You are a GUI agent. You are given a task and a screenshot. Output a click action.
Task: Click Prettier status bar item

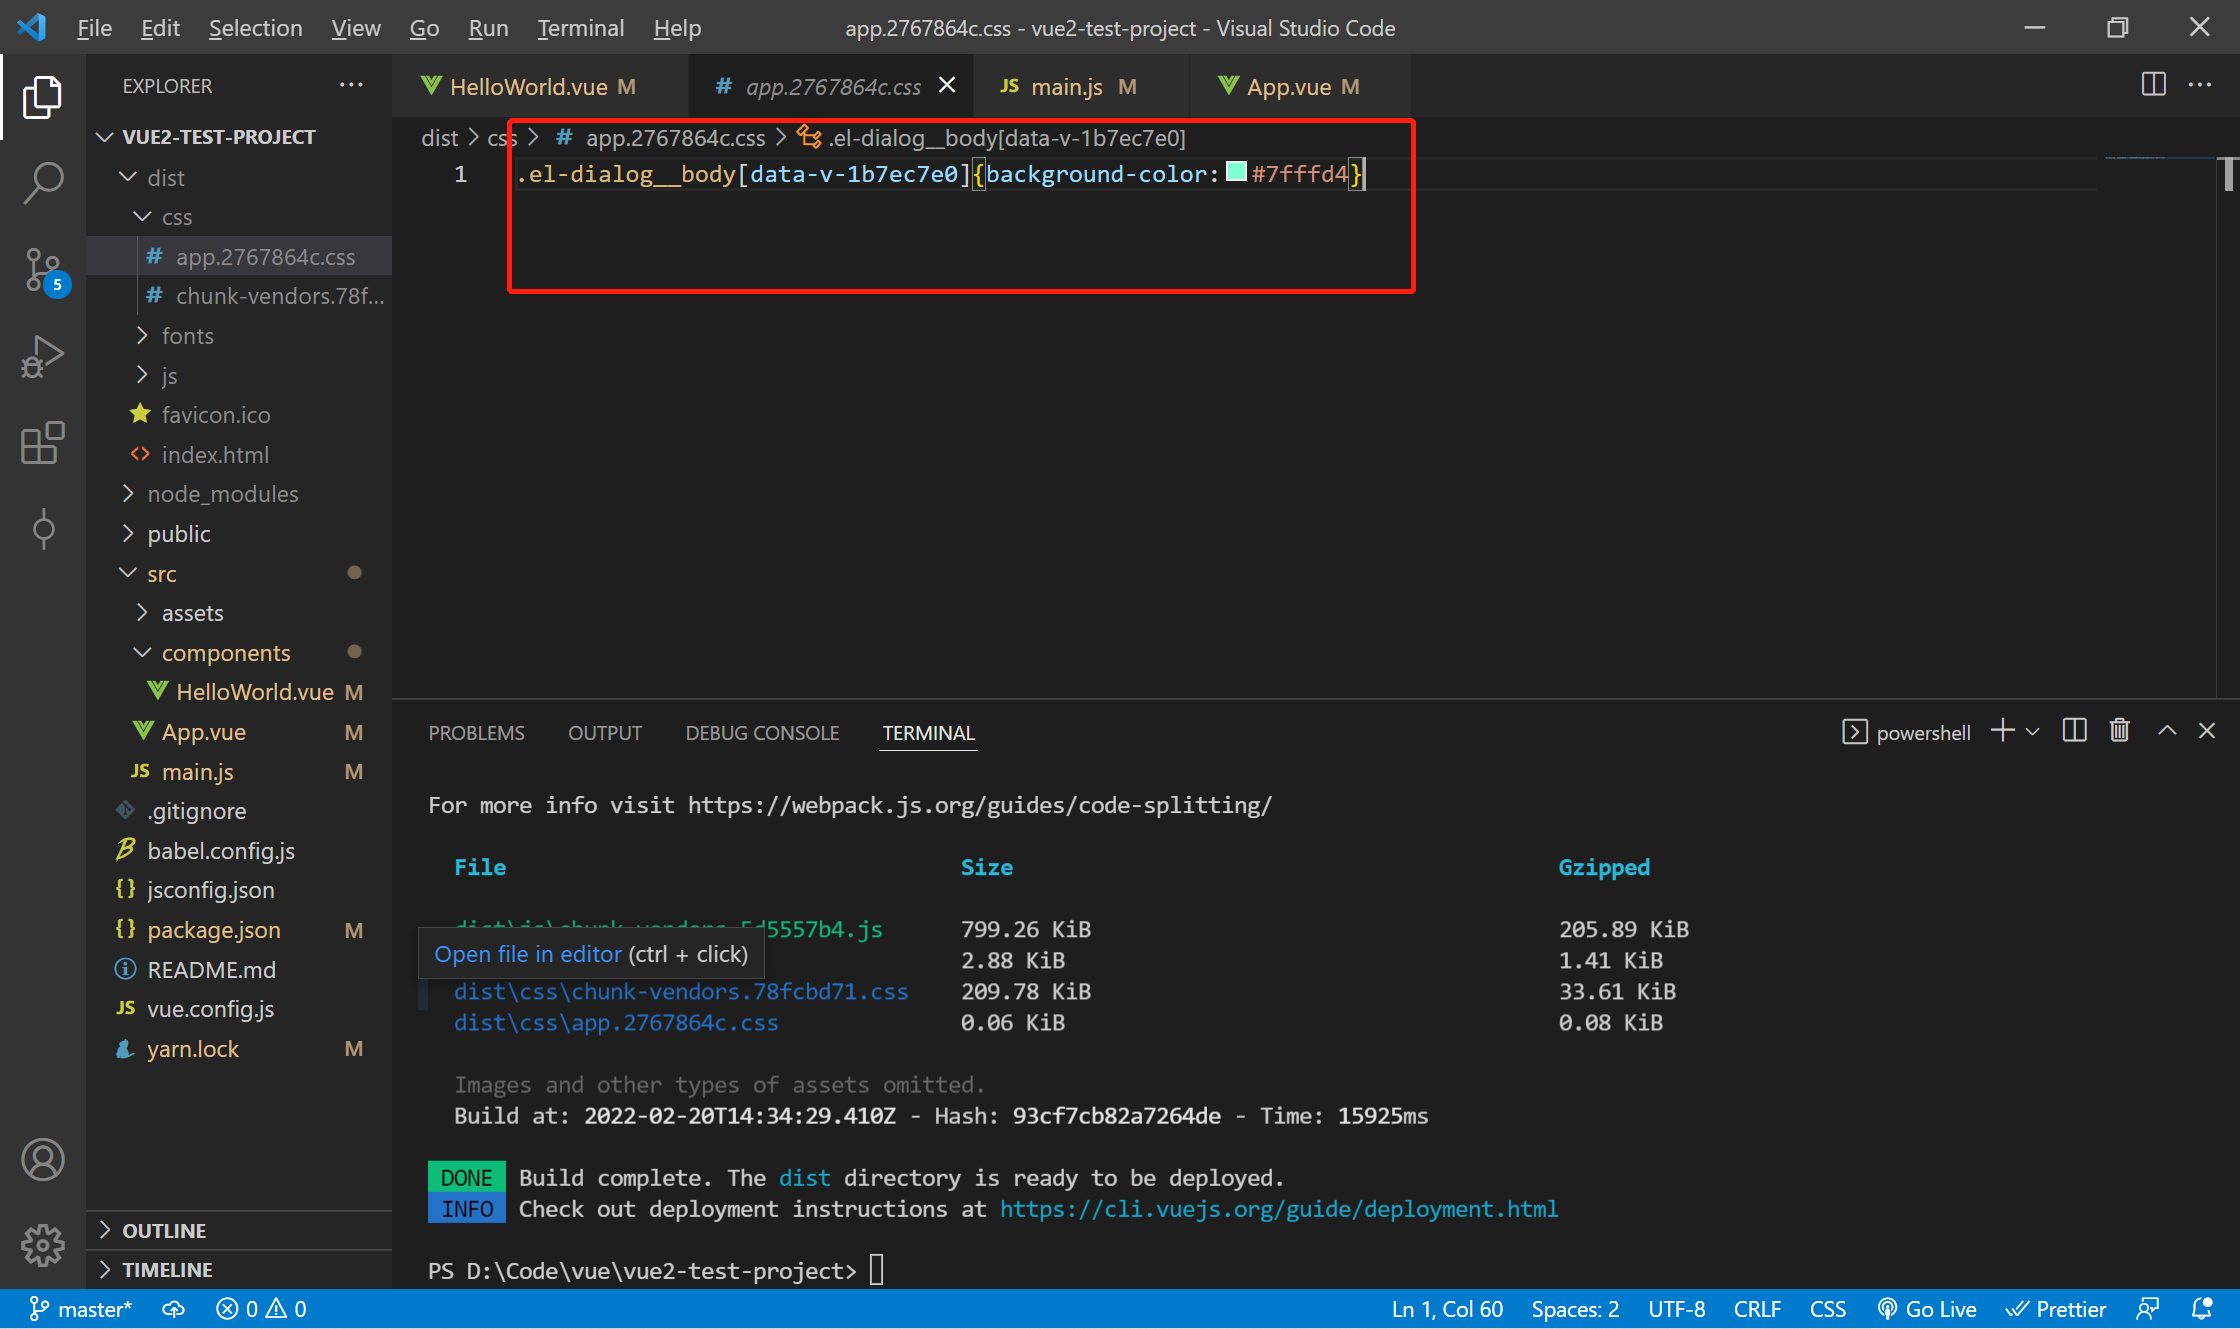coord(2056,1309)
